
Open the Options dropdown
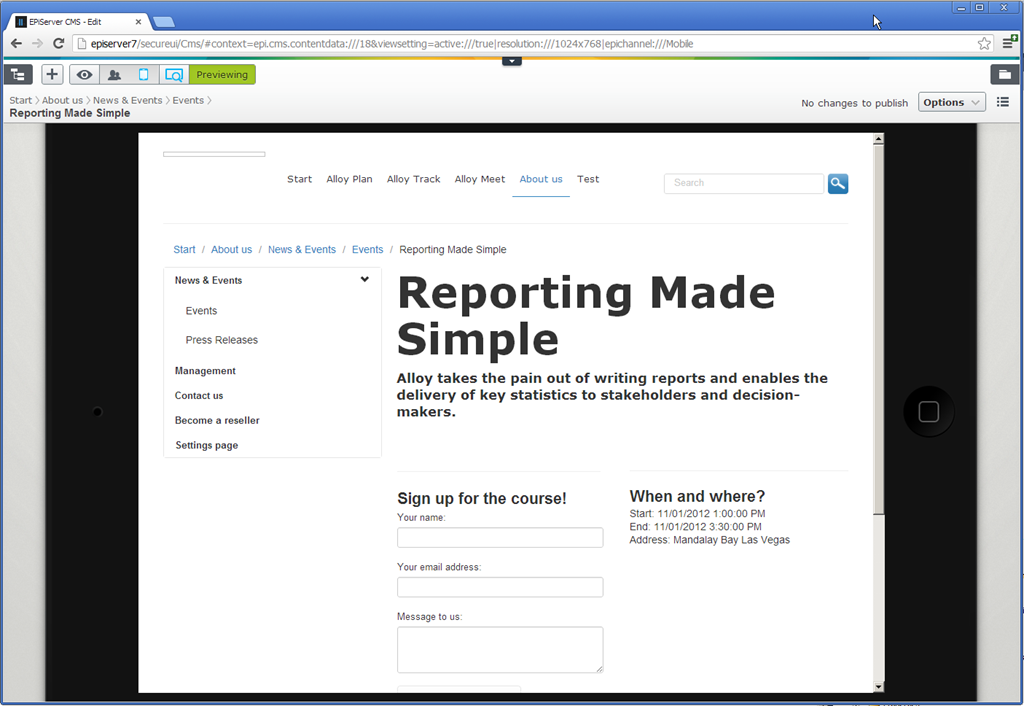951,102
